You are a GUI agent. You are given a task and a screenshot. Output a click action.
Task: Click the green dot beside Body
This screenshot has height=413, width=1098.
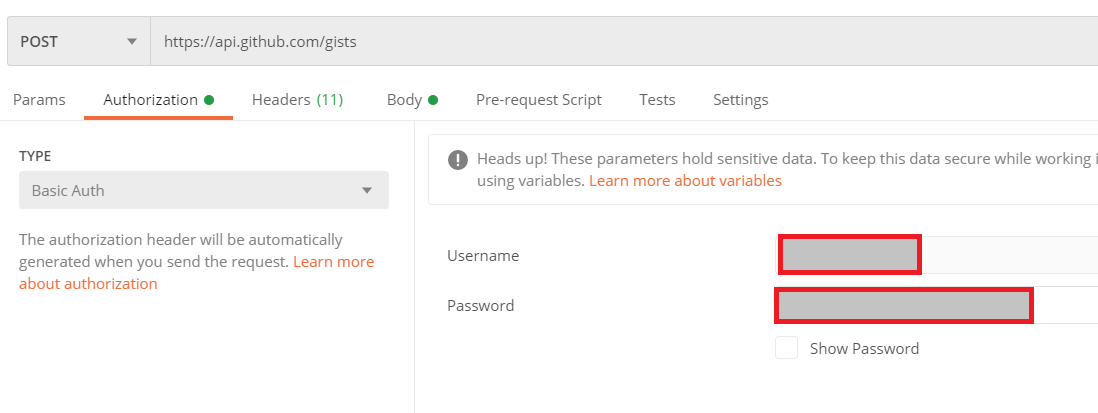point(433,100)
